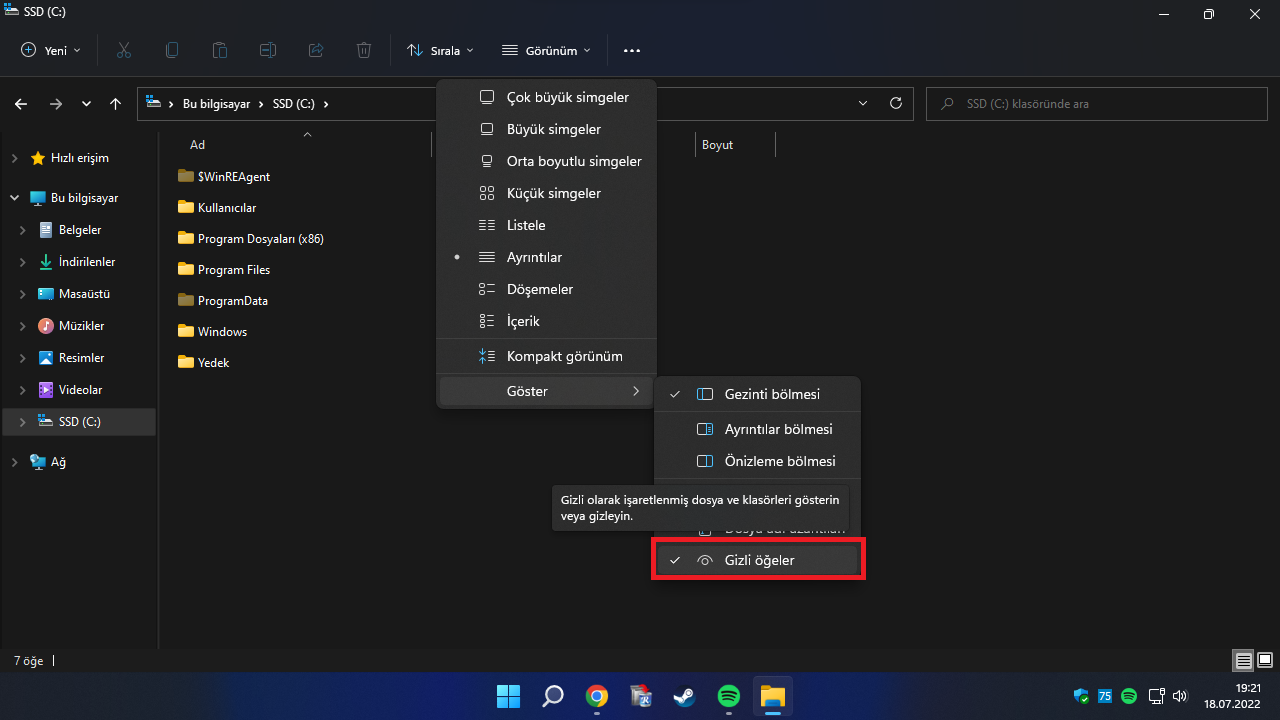
Task: Select the Windows folder
Action: pos(222,331)
